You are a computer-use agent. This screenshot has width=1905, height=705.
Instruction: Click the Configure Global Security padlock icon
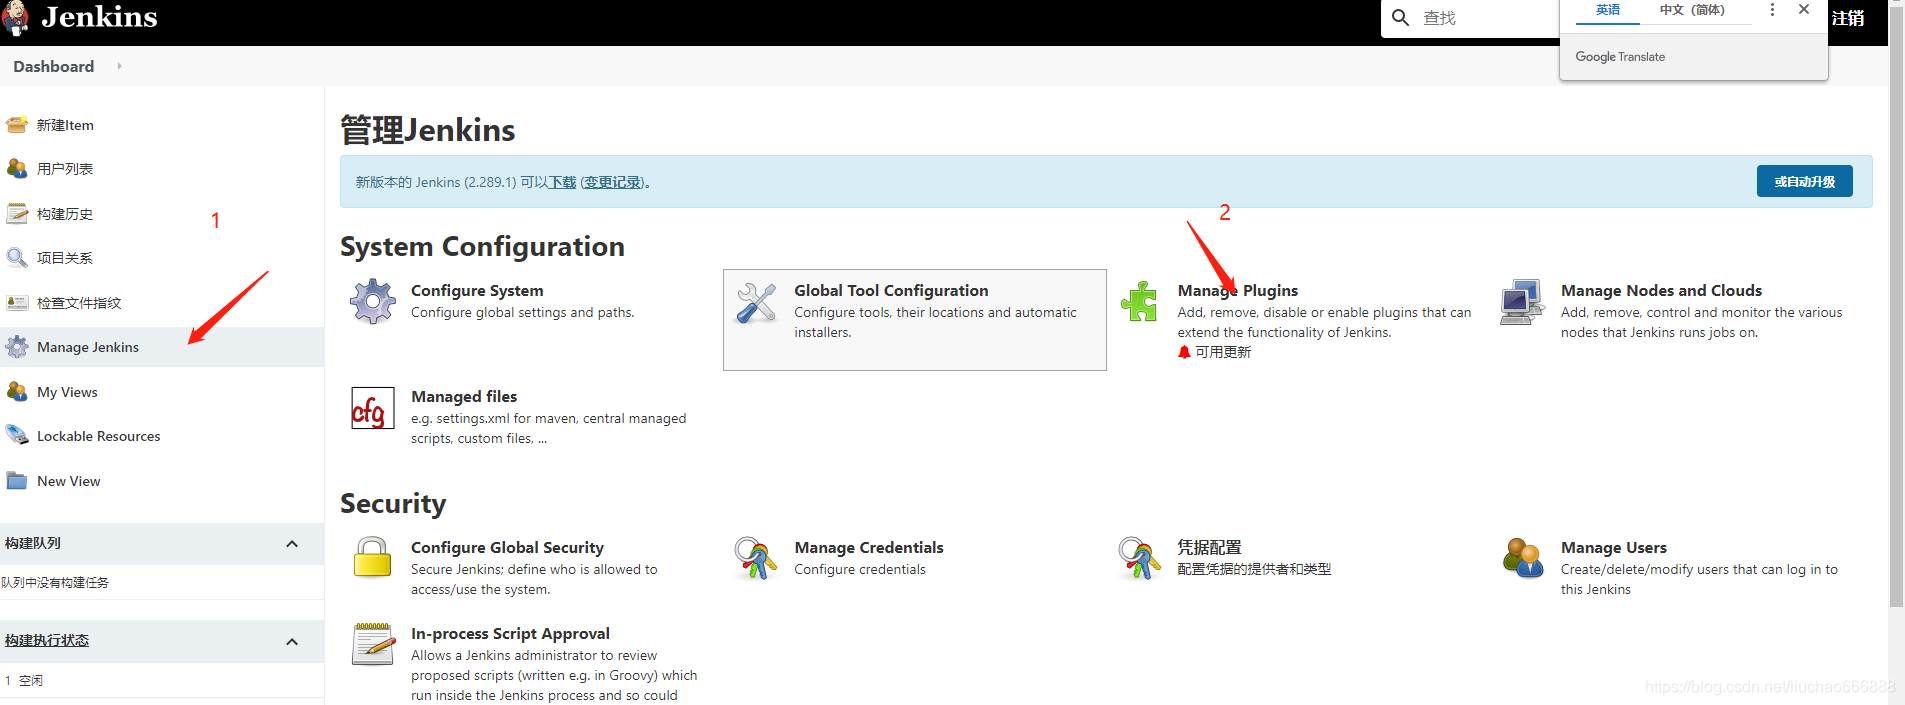click(372, 558)
